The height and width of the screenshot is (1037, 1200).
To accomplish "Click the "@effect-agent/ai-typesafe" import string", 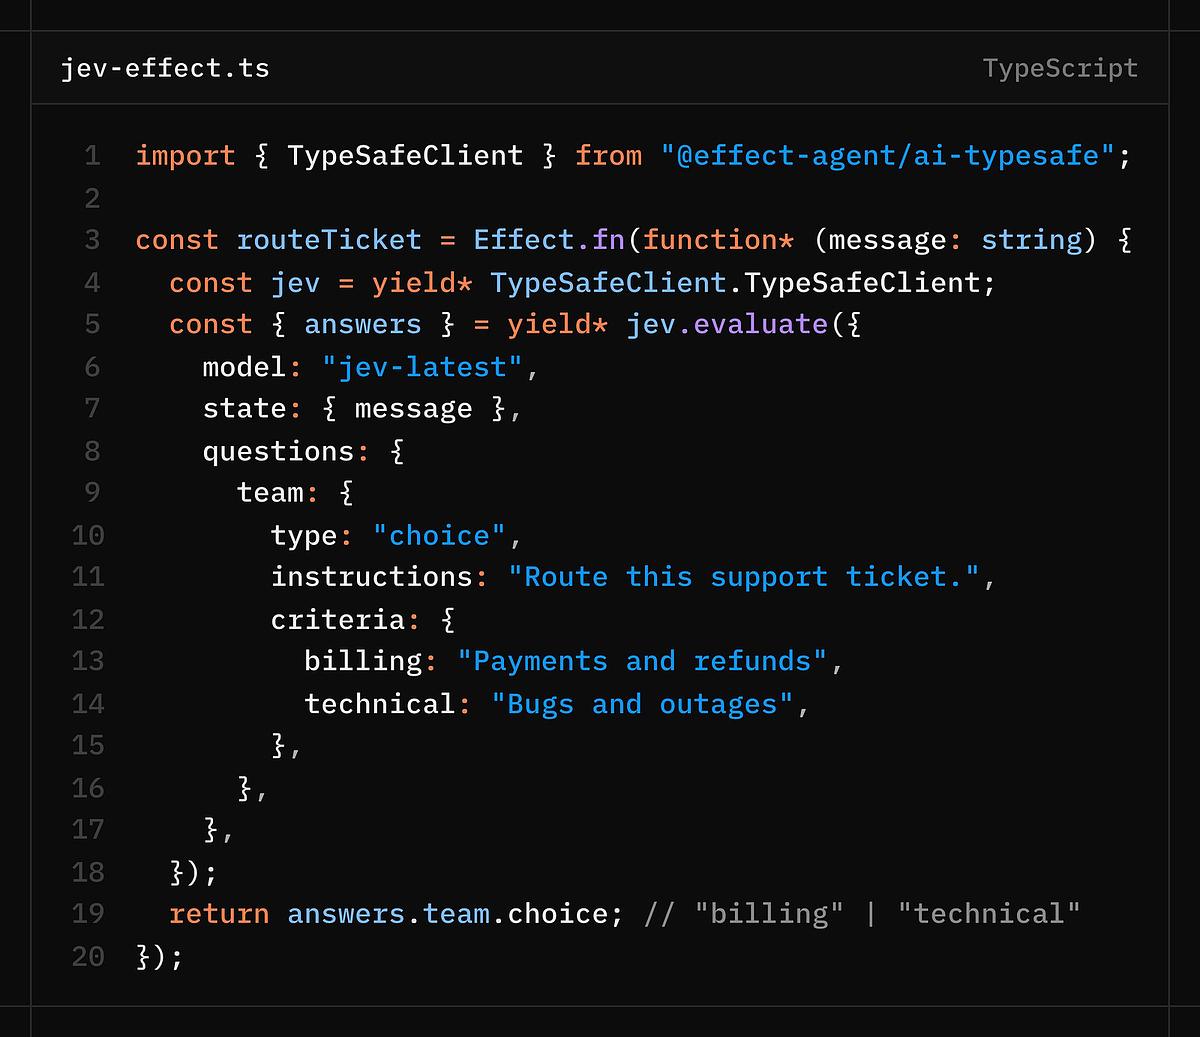I will pos(887,156).
